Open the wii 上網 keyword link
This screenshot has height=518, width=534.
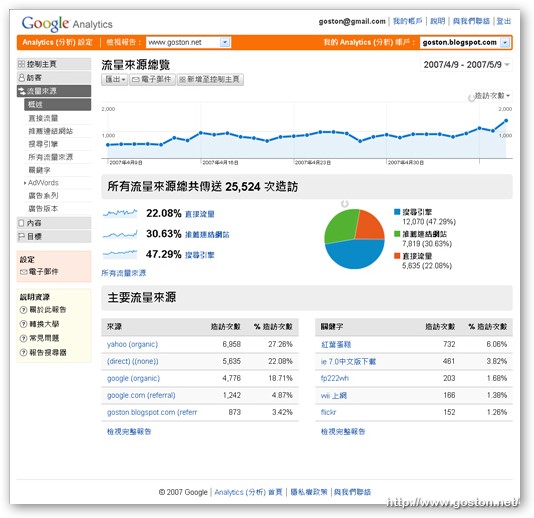click(333, 396)
